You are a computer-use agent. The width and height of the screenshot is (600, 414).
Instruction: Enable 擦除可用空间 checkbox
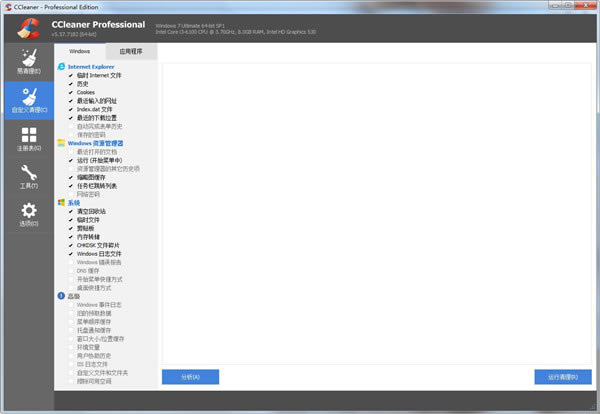click(71, 381)
